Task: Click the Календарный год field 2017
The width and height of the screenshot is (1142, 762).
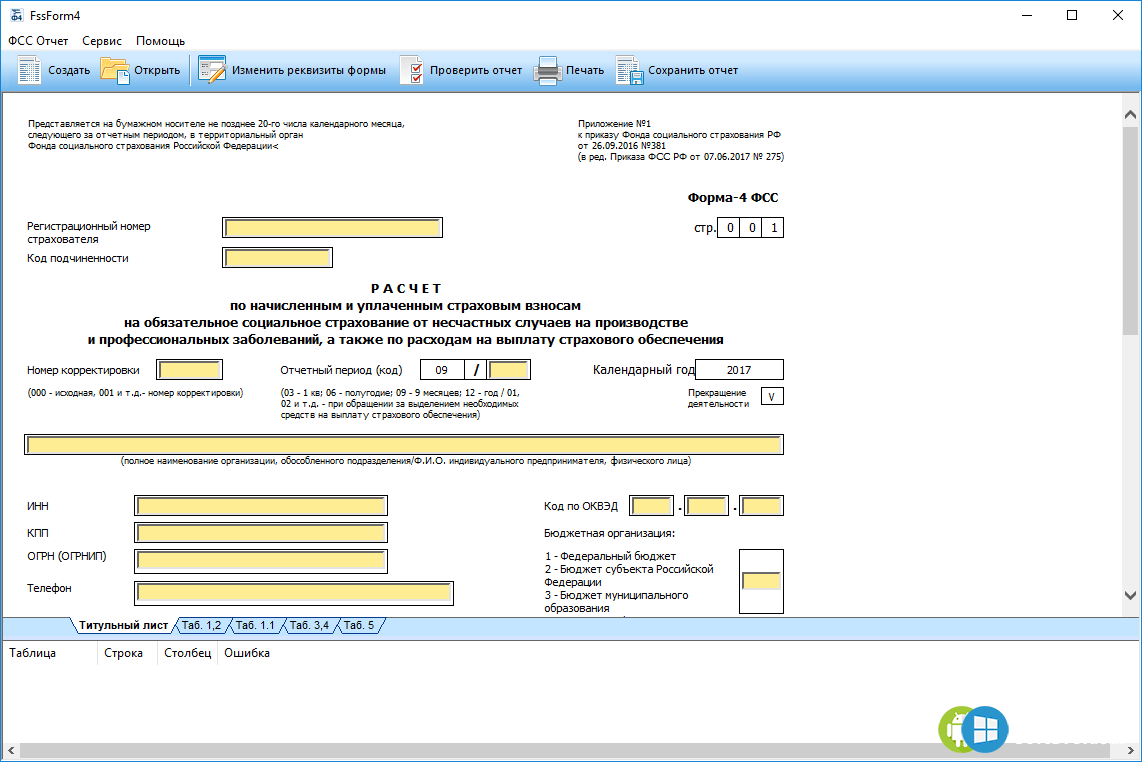Action: point(739,370)
